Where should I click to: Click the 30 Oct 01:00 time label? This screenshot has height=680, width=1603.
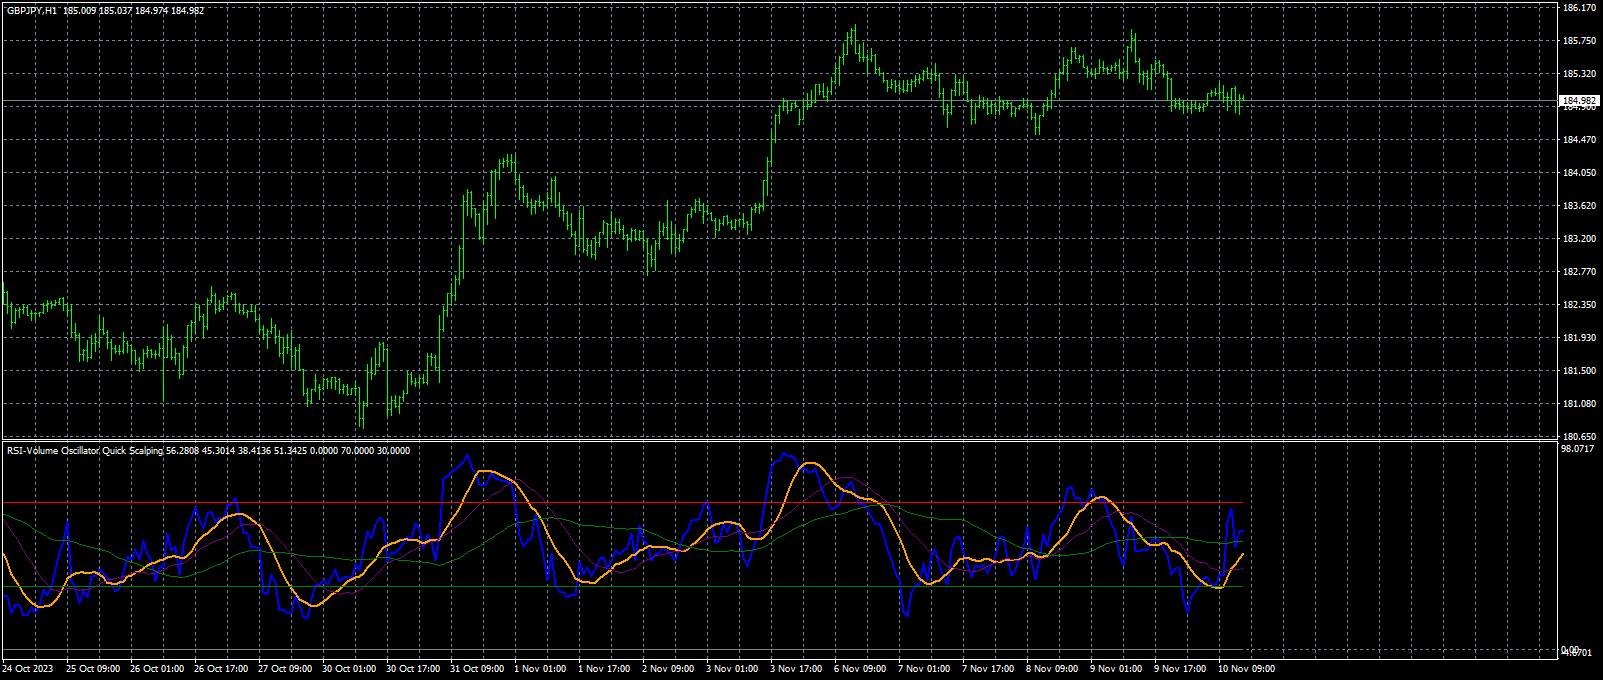[x=349, y=669]
